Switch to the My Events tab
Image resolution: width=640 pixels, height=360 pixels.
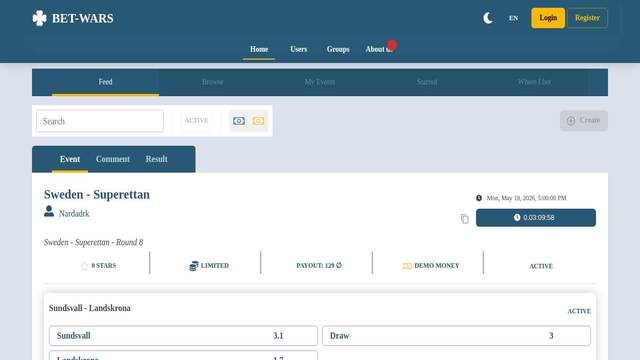tap(320, 82)
